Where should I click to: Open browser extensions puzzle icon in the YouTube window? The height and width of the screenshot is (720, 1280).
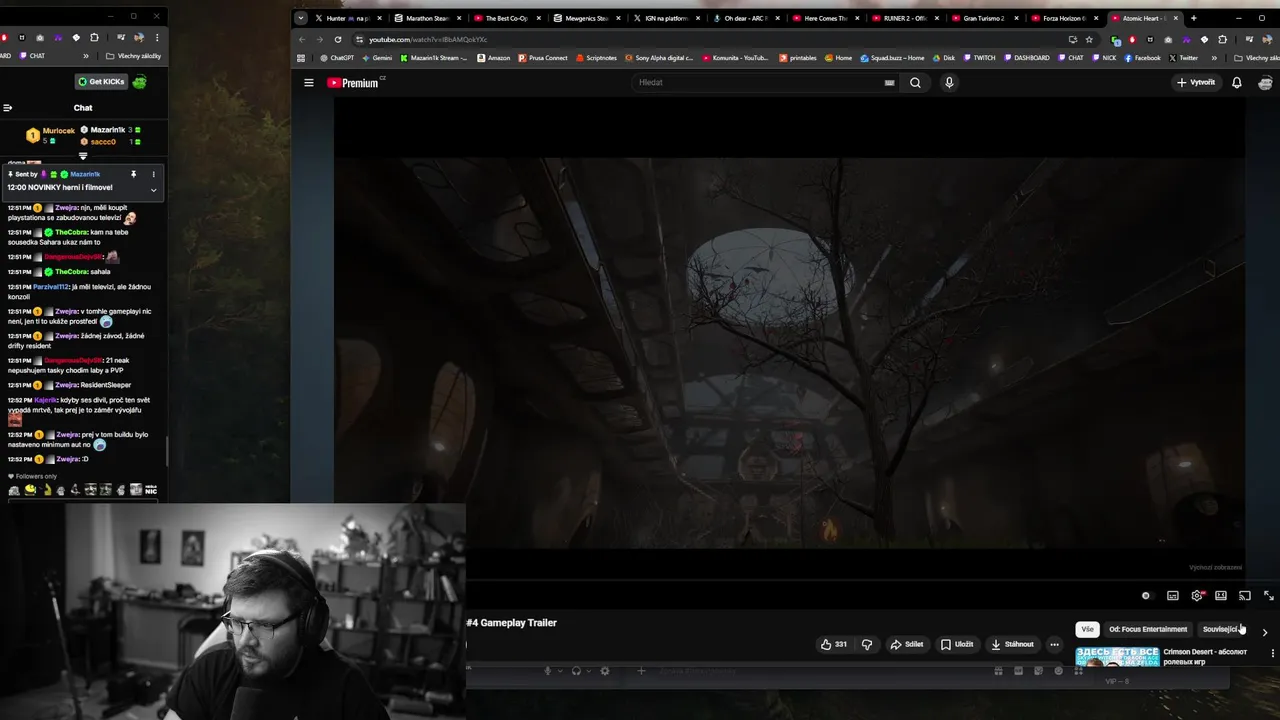click(x=1223, y=39)
